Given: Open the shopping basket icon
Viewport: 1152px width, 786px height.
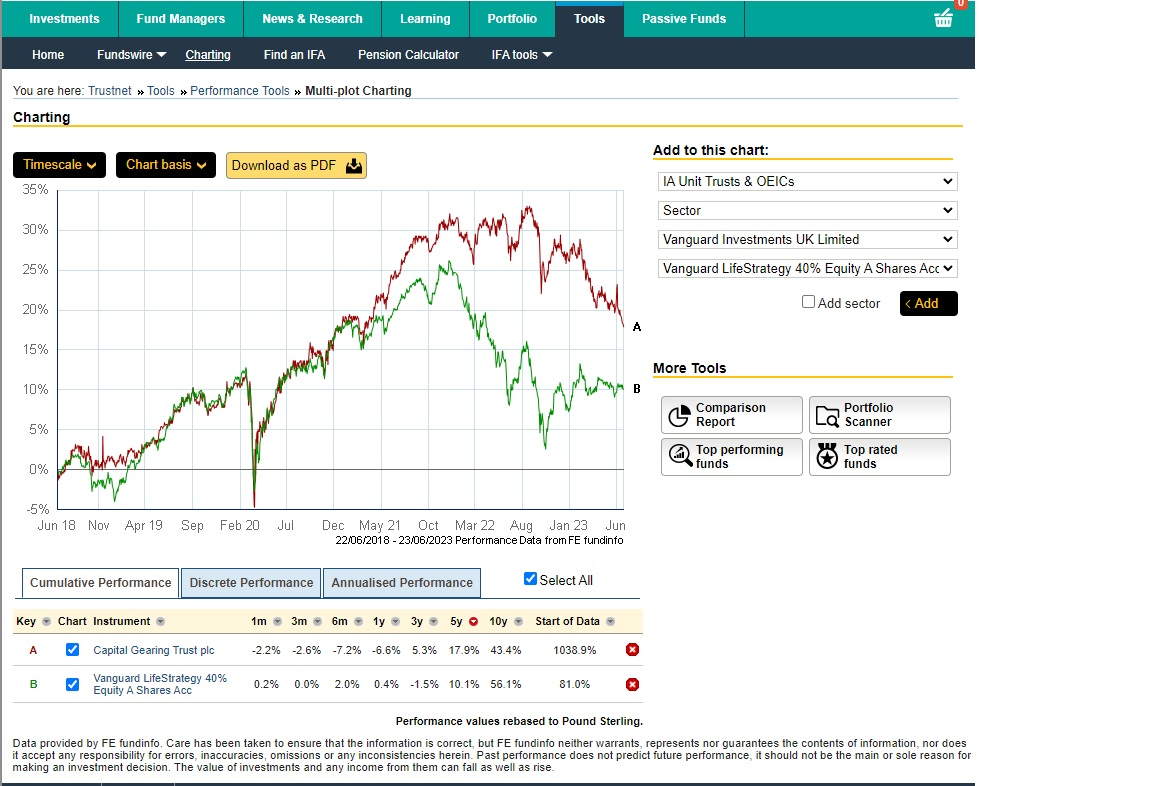Looking at the screenshot, I should click(x=943, y=18).
